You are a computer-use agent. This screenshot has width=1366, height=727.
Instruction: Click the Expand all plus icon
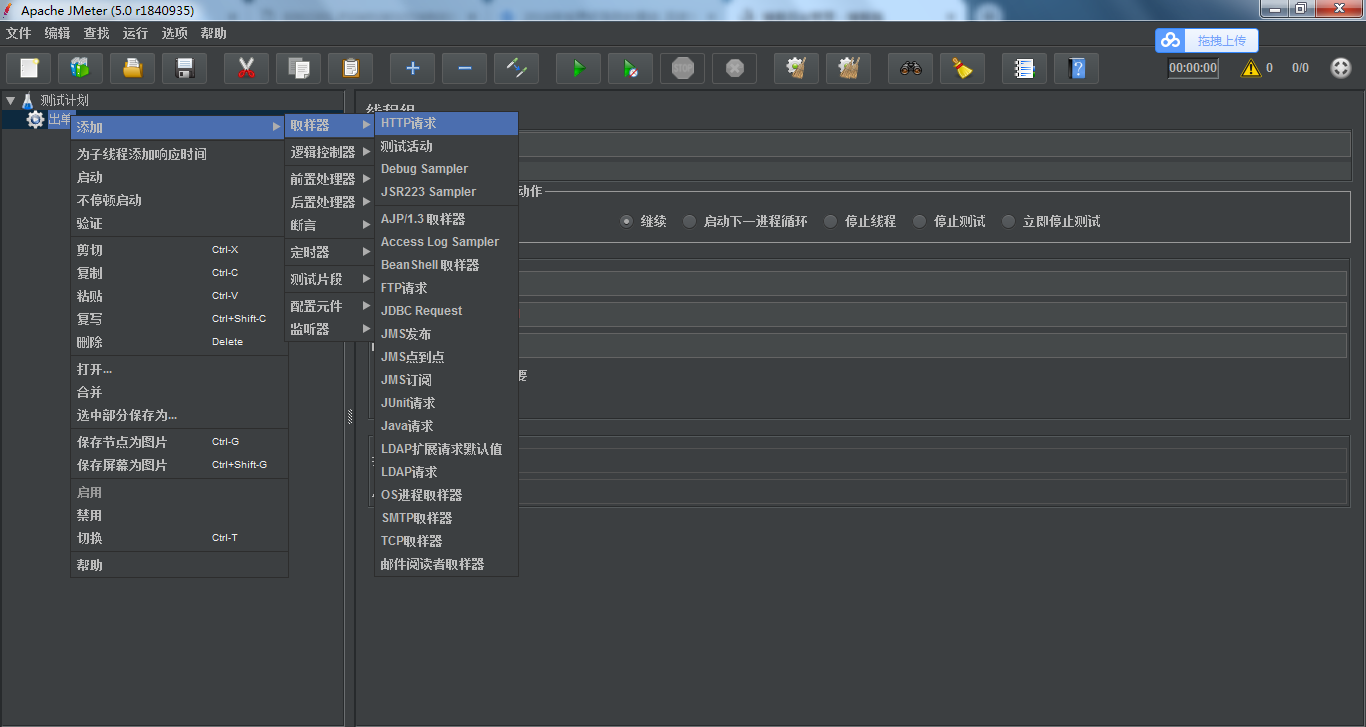click(412, 68)
